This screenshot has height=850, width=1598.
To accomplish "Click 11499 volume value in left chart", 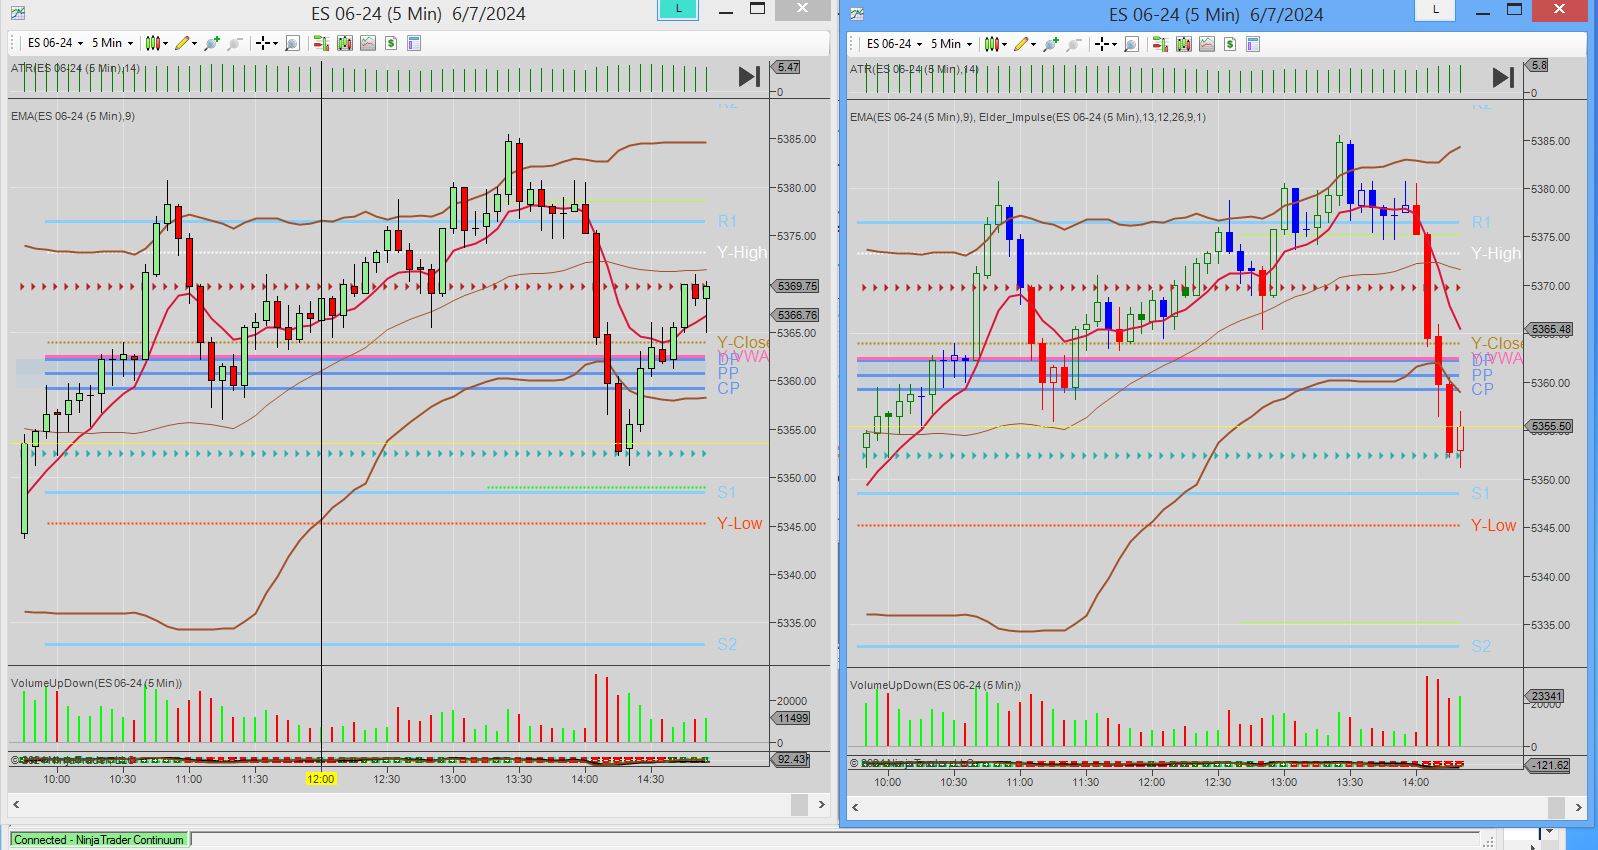I will [792, 718].
